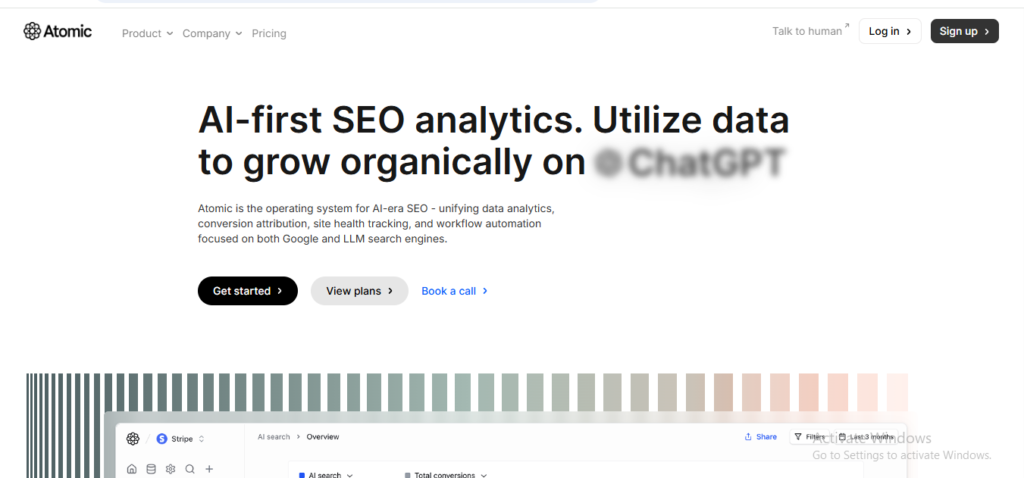Click the Atomic logo in the header

tap(58, 32)
